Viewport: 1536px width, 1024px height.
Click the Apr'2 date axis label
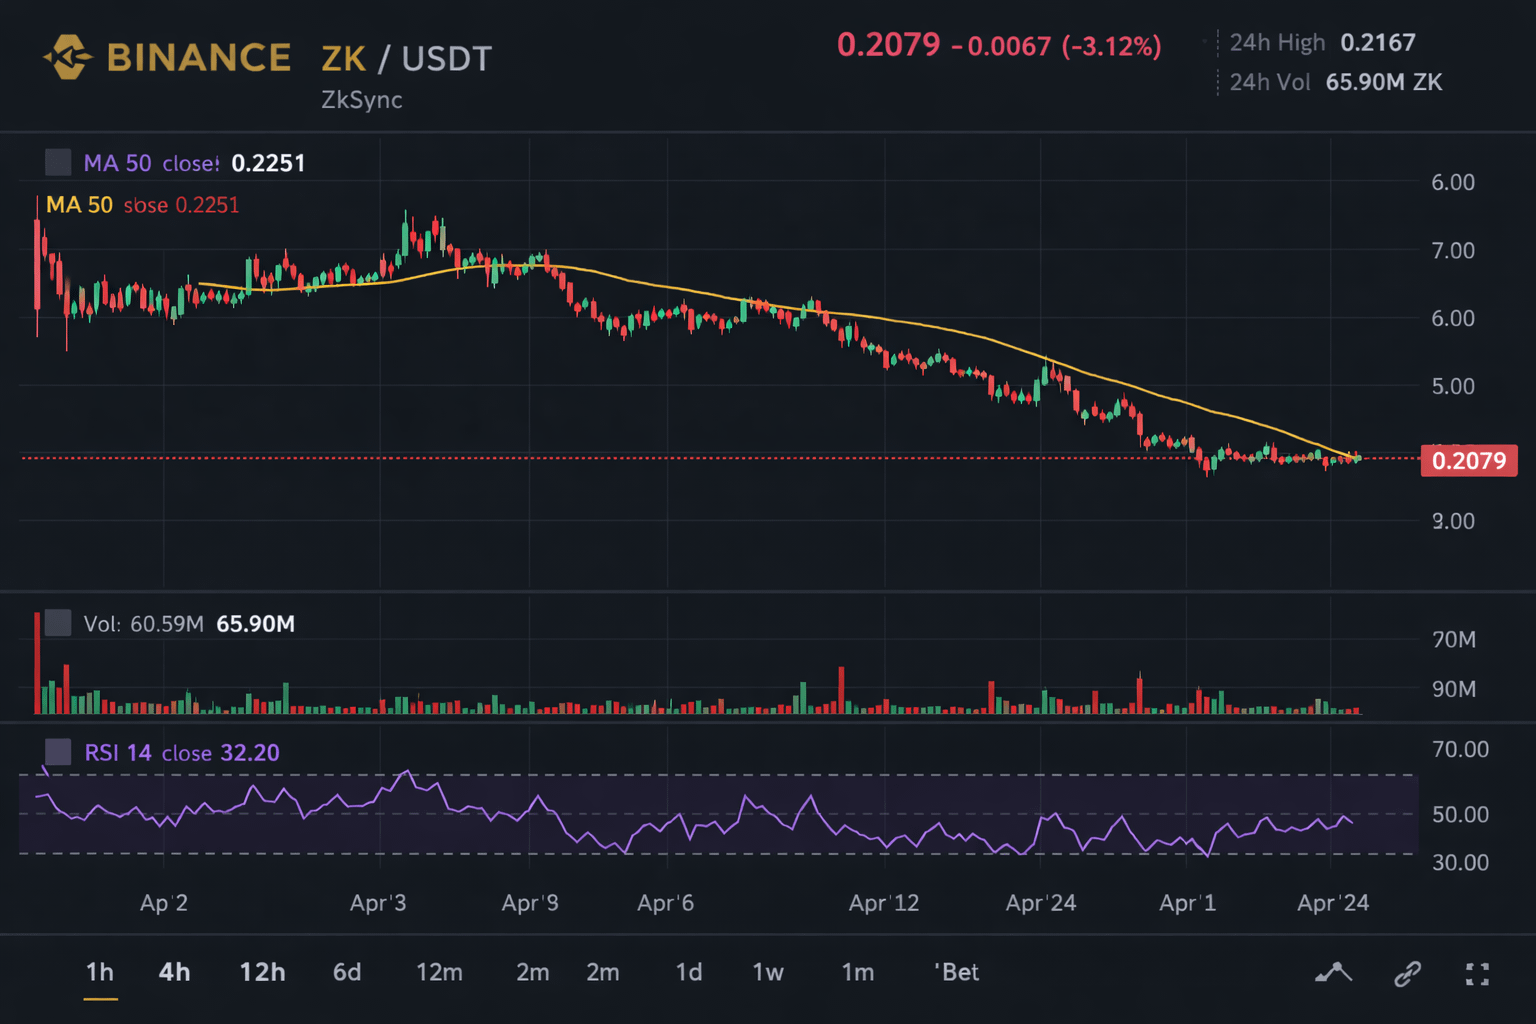(164, 903)
